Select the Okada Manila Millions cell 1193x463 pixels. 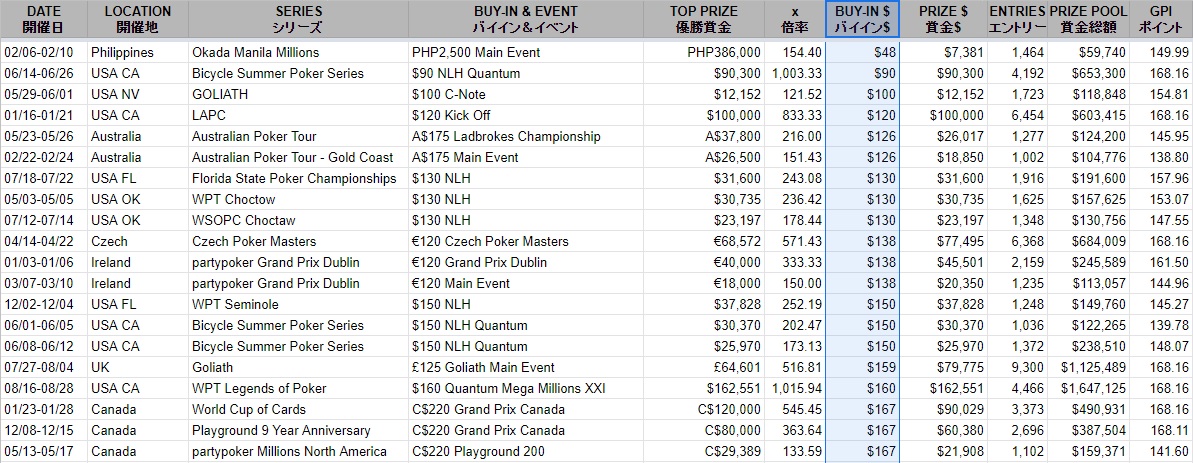[x=298, y=52]
